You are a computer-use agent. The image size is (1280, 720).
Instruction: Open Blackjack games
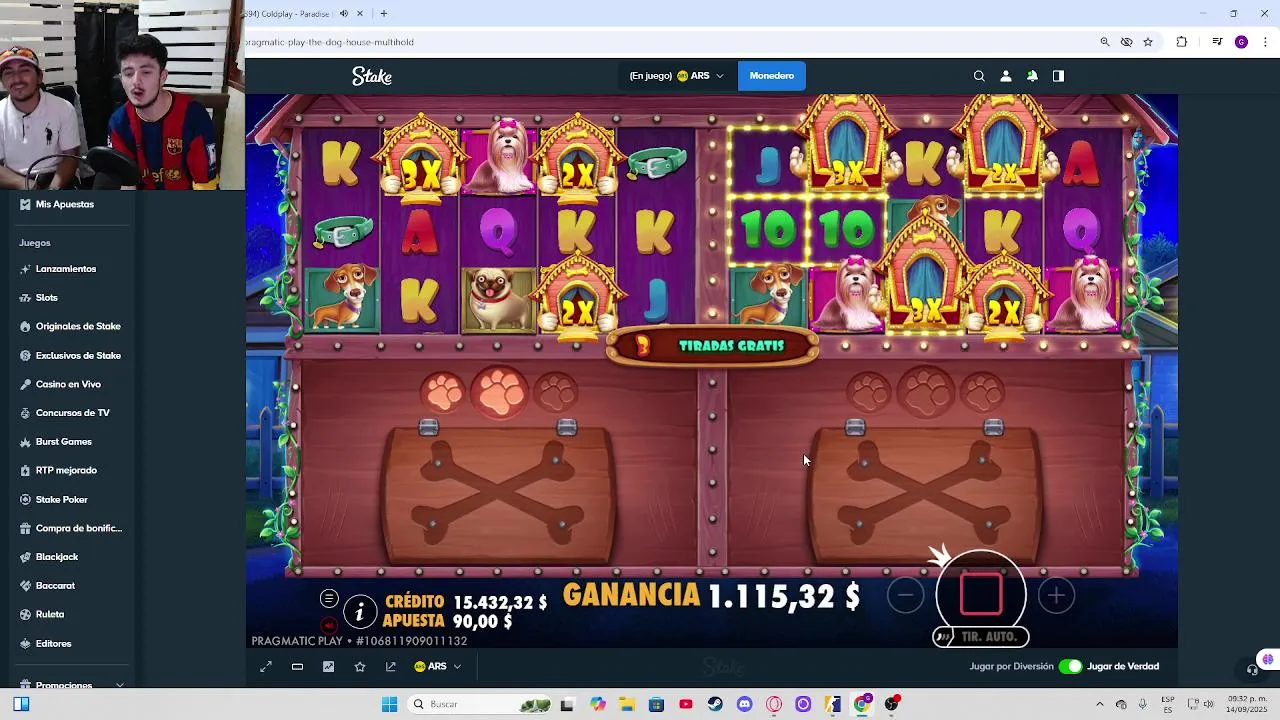point(57,557)
